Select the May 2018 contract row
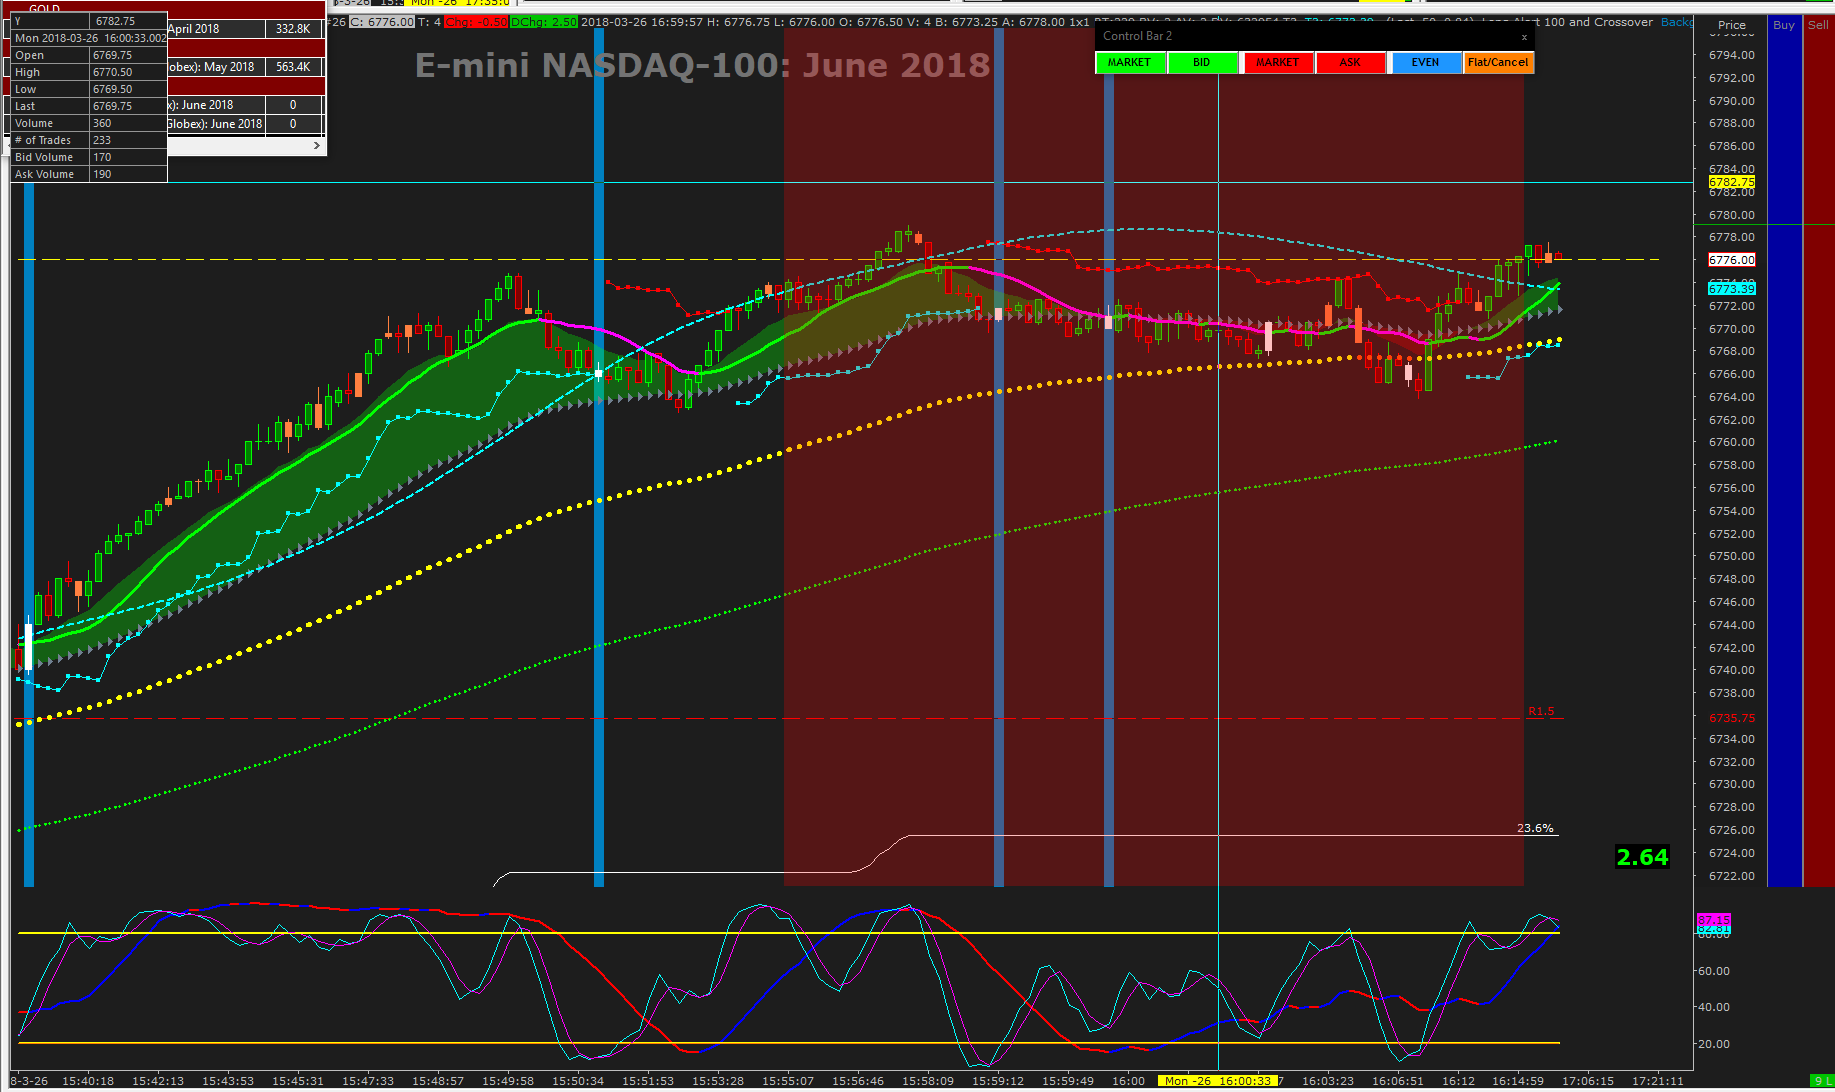Viewport: 1835px width, 1092px height. [246, 67]
